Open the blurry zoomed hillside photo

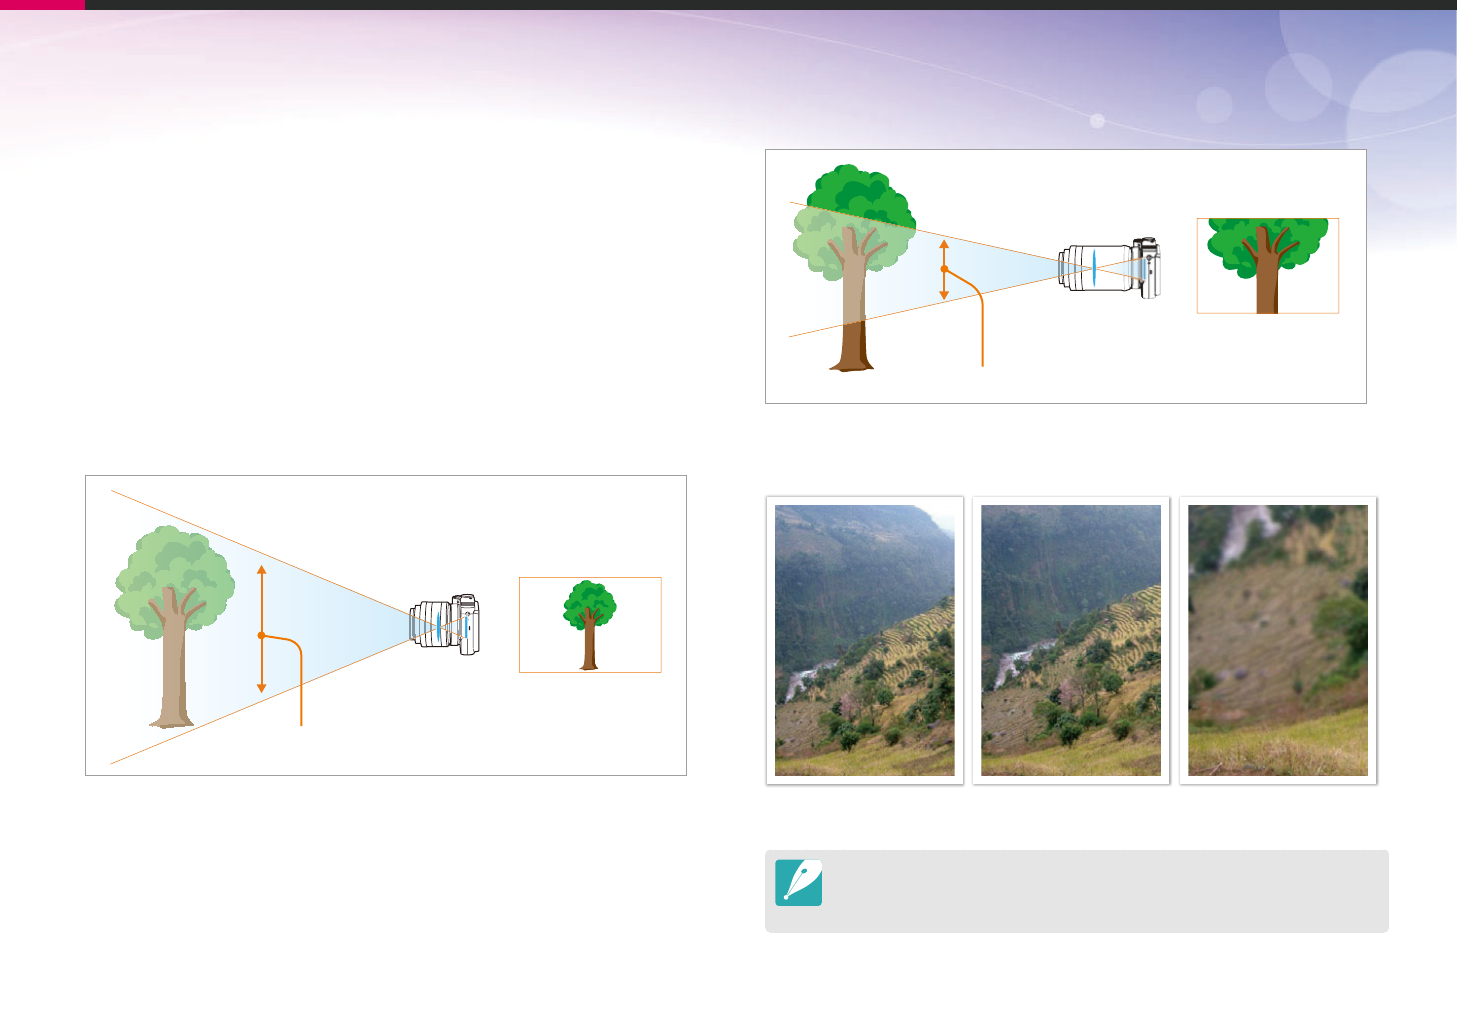pos(1278,640)
